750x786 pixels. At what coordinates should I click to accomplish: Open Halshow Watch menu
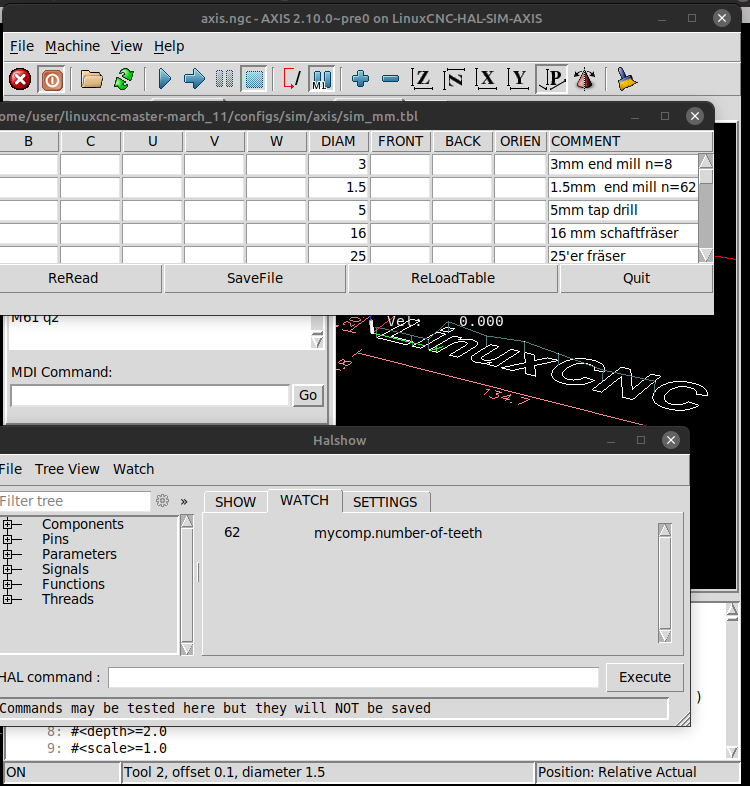133,469
